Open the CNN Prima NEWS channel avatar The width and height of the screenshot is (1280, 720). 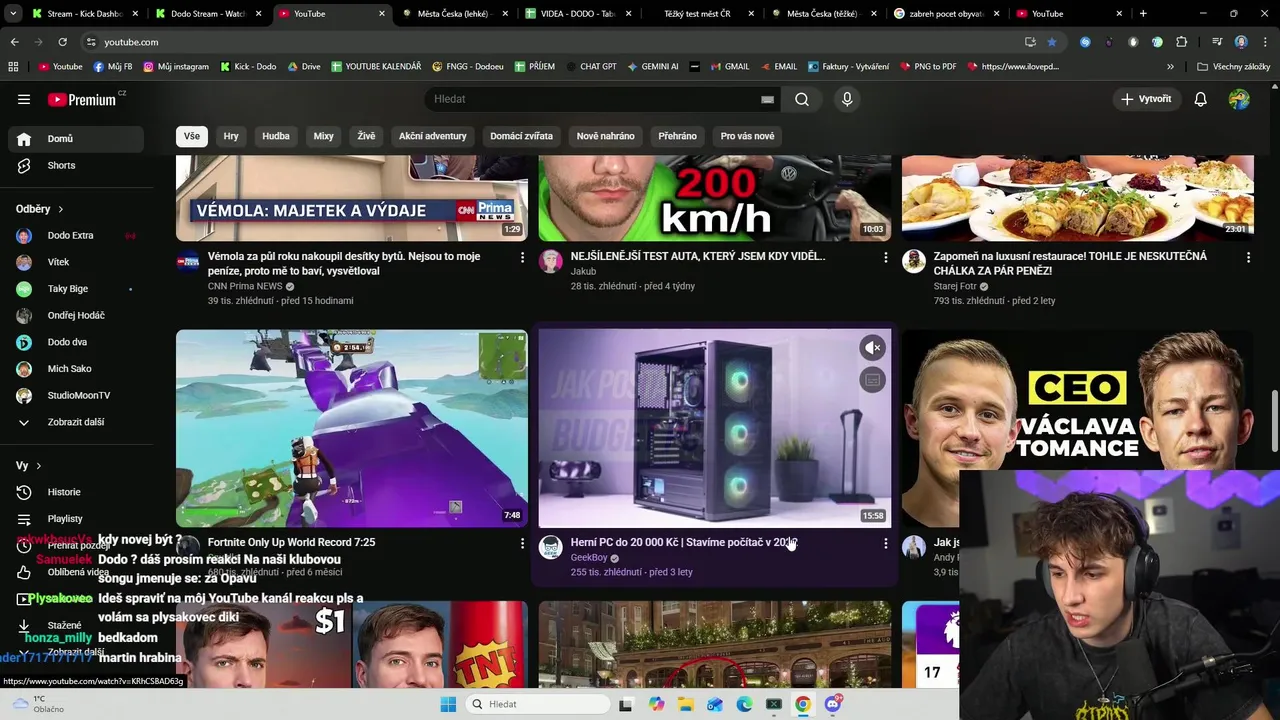[x=188, y=262]
